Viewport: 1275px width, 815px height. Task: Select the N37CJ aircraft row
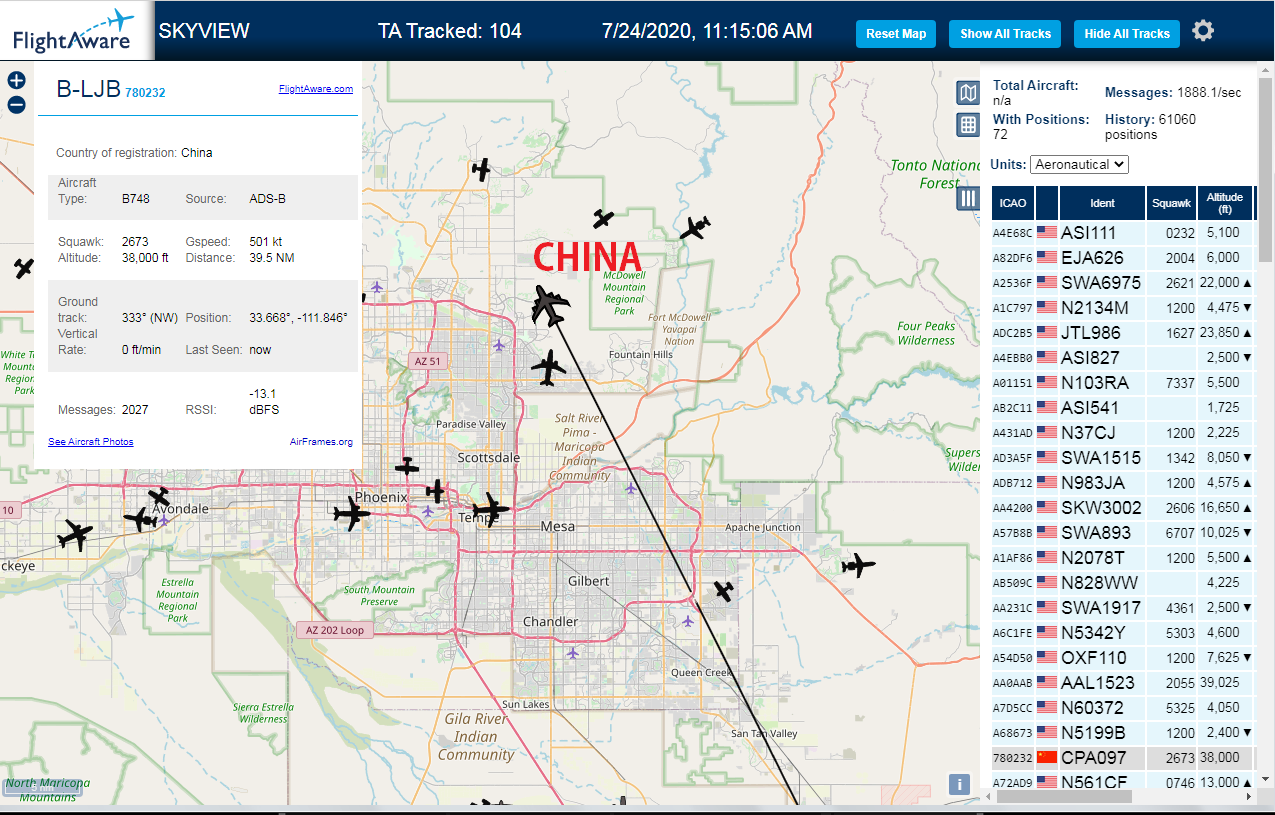click(1122, 432)
